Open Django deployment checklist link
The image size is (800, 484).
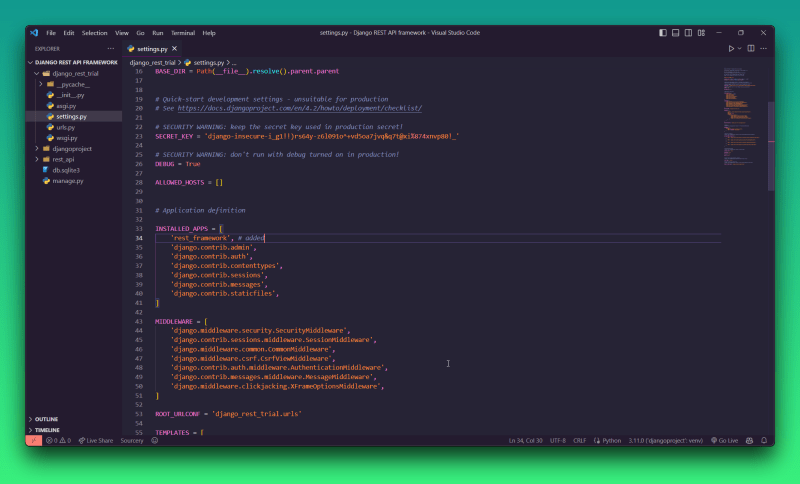click(x=299, y=108)
